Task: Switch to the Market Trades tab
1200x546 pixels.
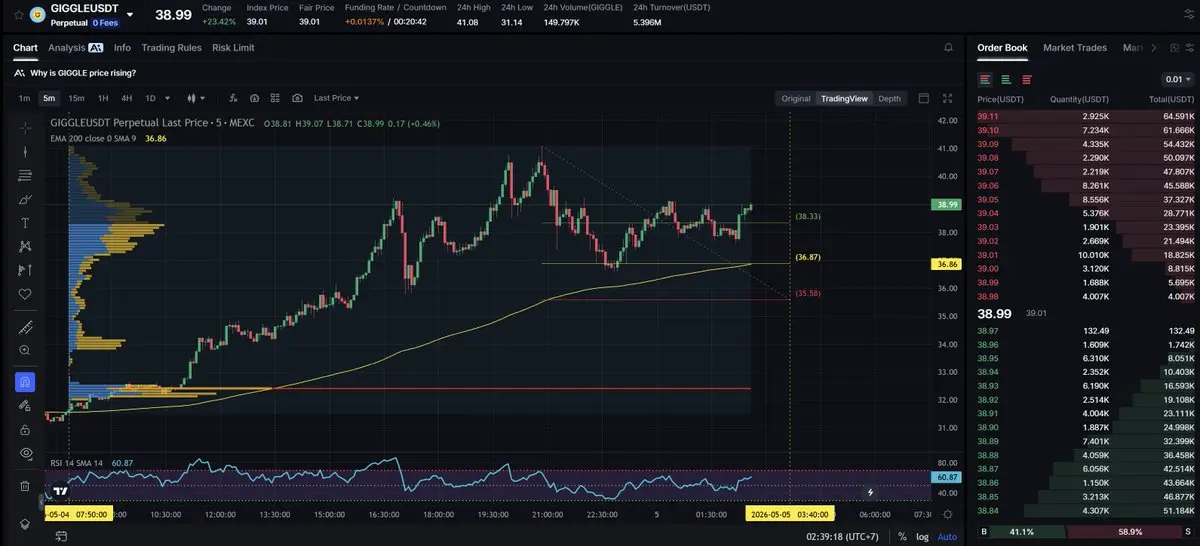Action: click(1075, 47)
